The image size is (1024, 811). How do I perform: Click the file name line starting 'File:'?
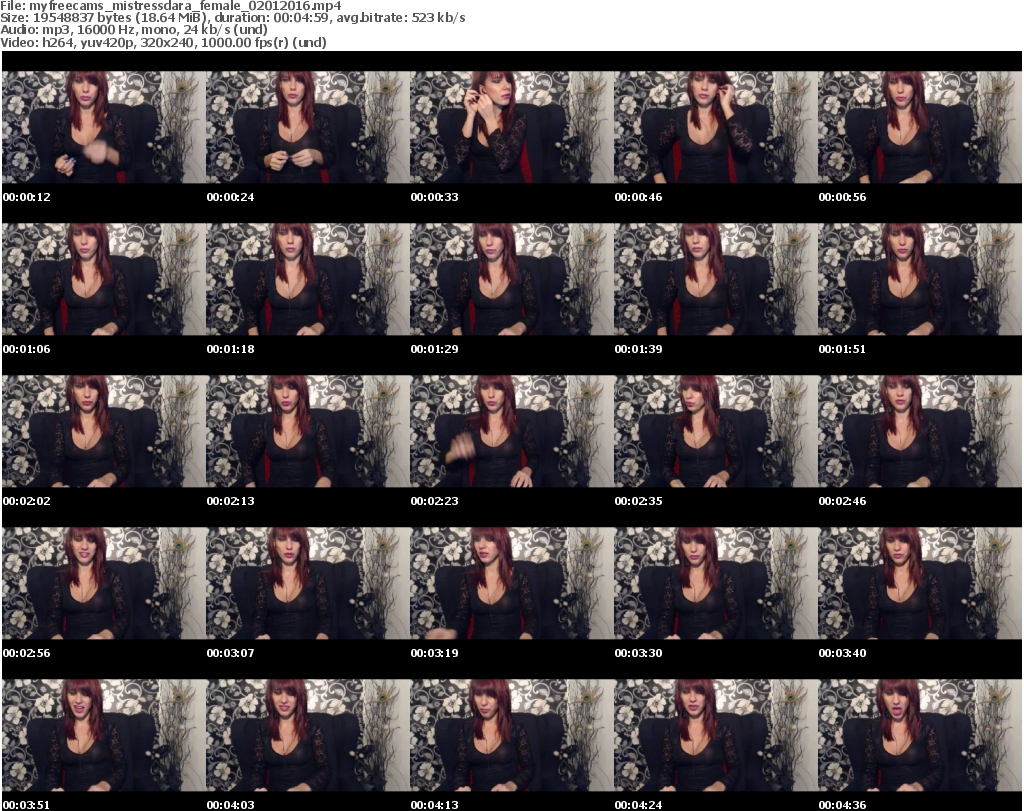pos(170,5)
